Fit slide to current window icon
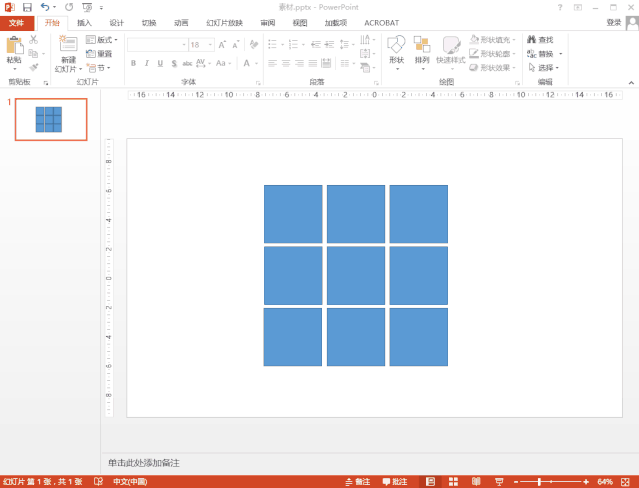Screen dimensions: 639x488 click(x=626, y=482)
